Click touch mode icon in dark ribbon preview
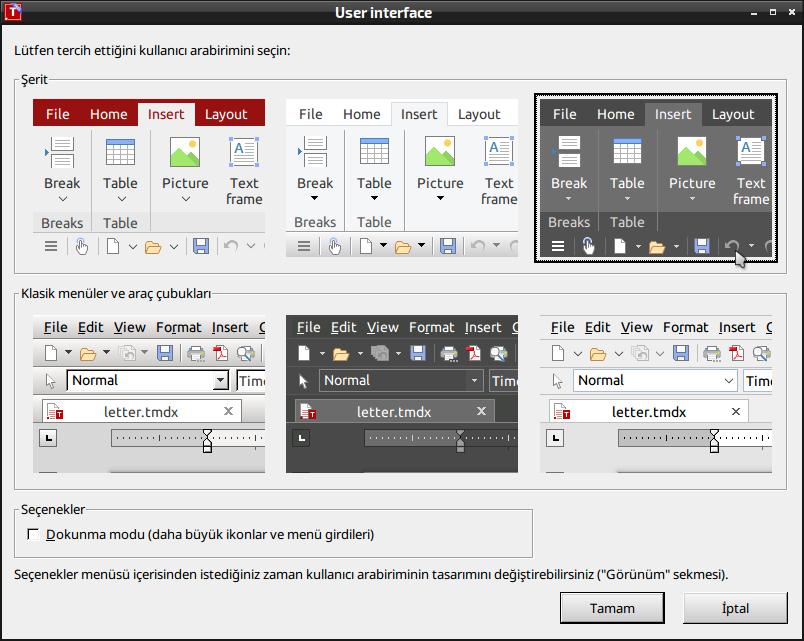Image resolution: width=804 pixels, height=641 pixels. [588, 247]
